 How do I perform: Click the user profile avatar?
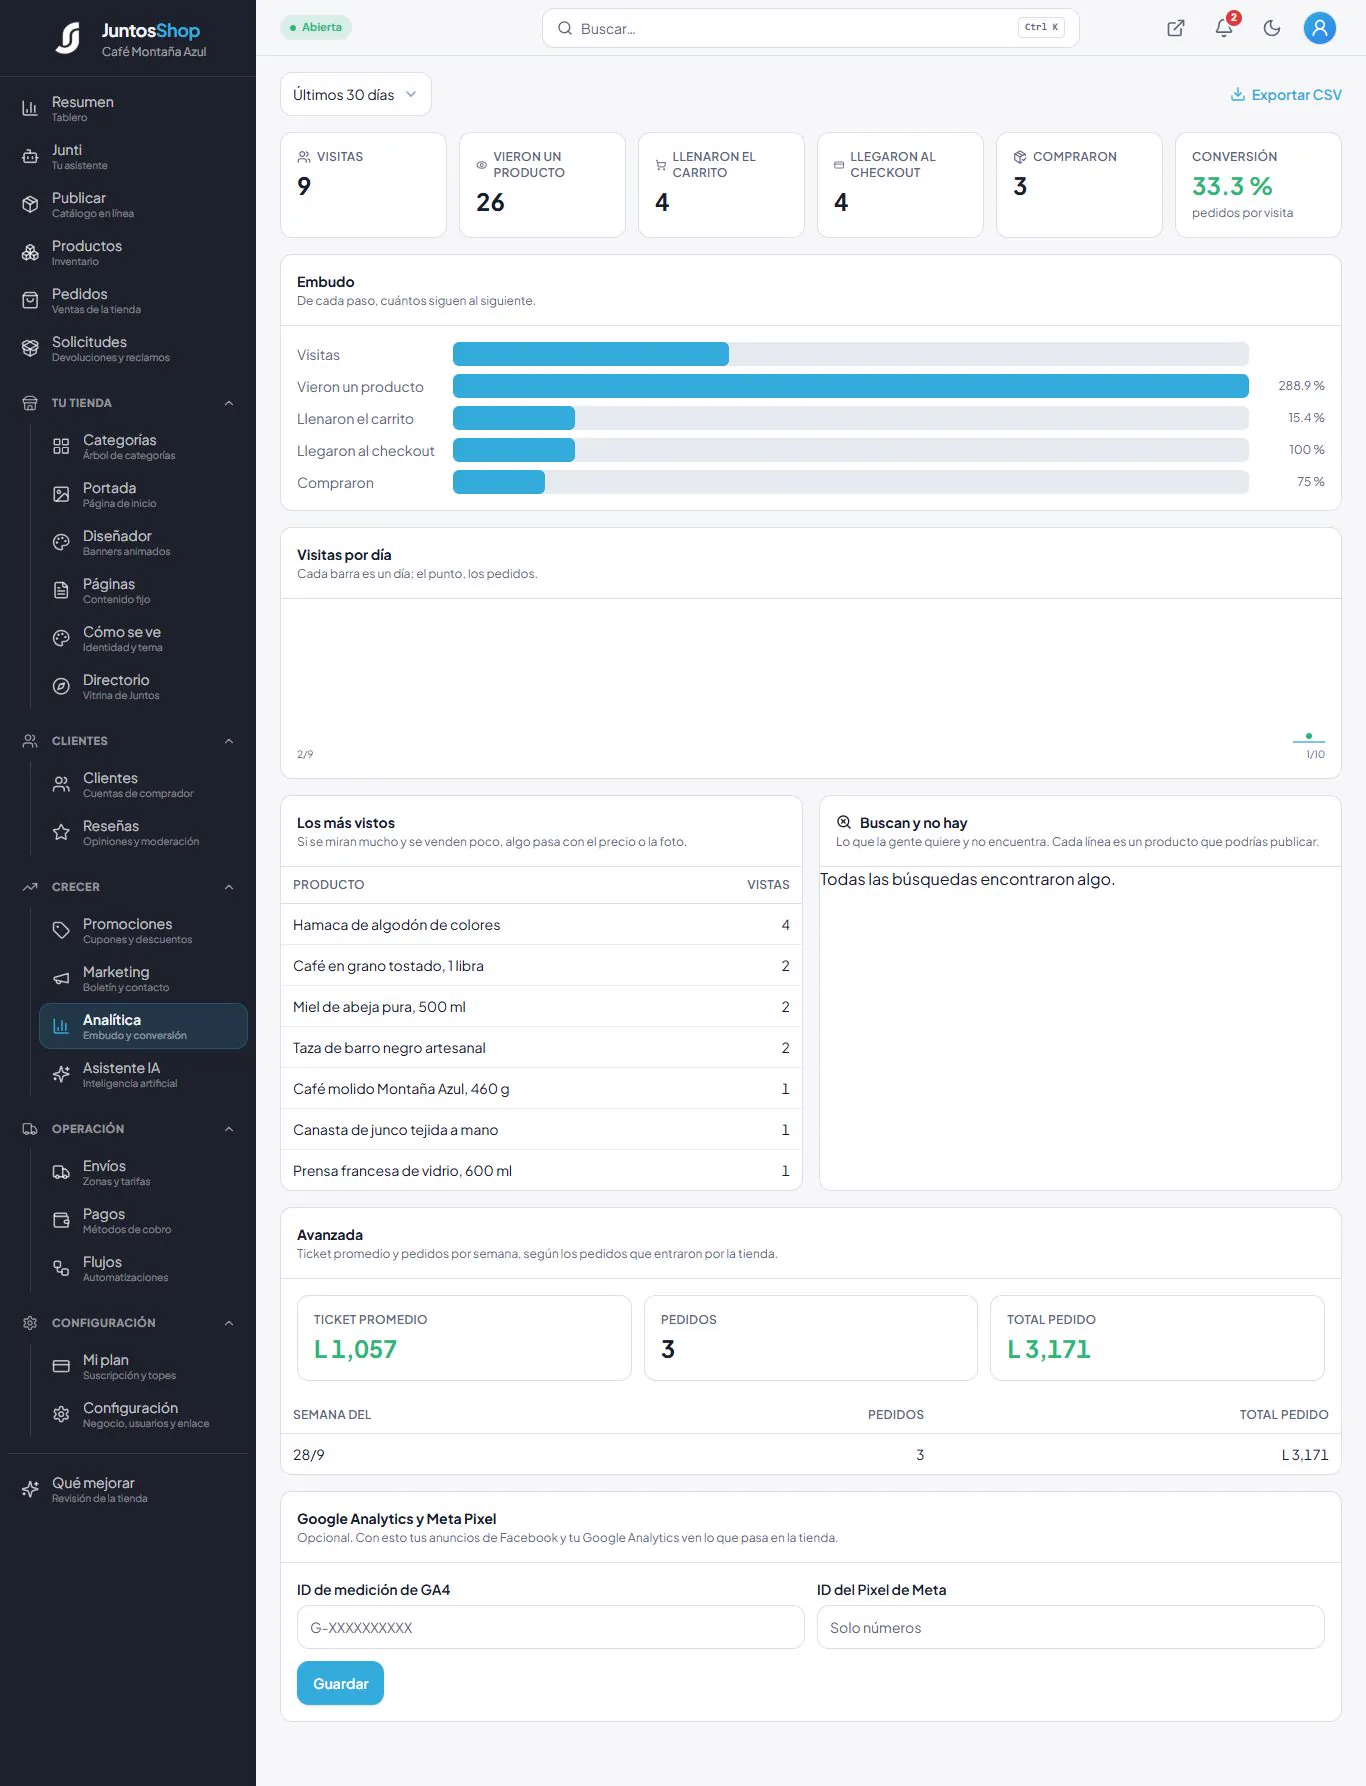1320,28
